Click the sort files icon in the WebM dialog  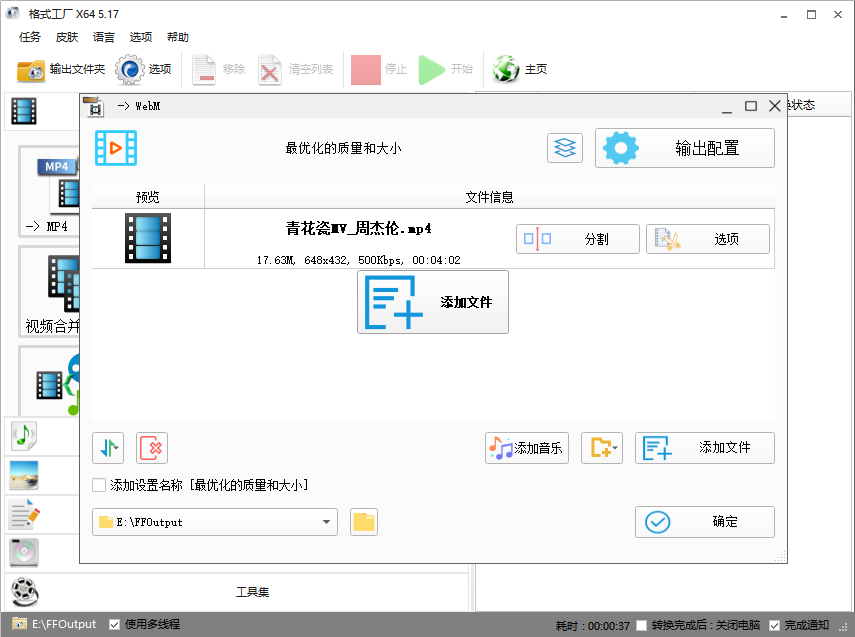108,447
